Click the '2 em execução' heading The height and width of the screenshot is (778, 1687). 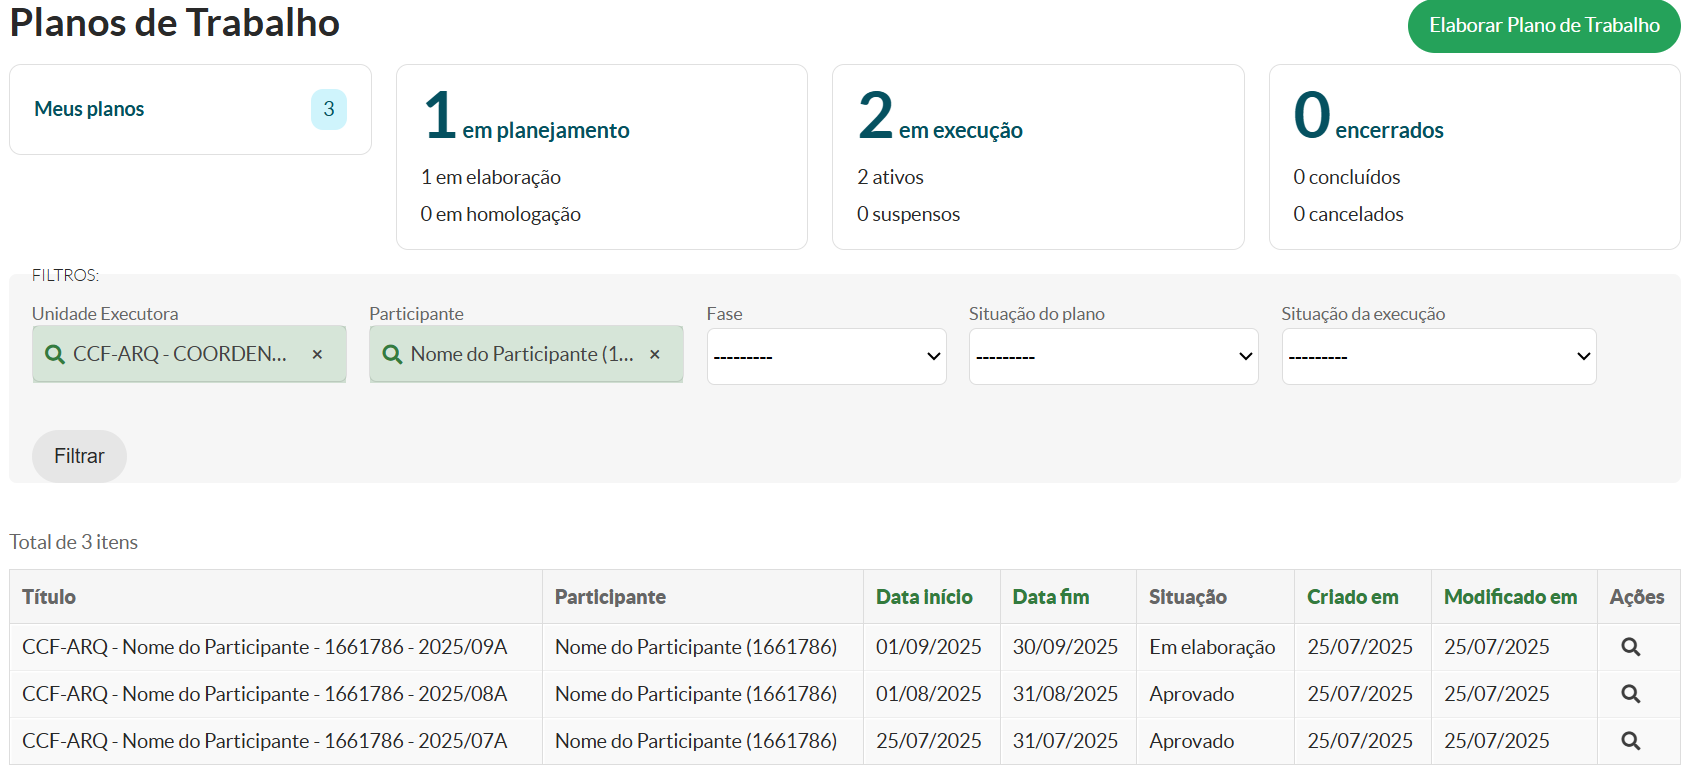(940, 116)
